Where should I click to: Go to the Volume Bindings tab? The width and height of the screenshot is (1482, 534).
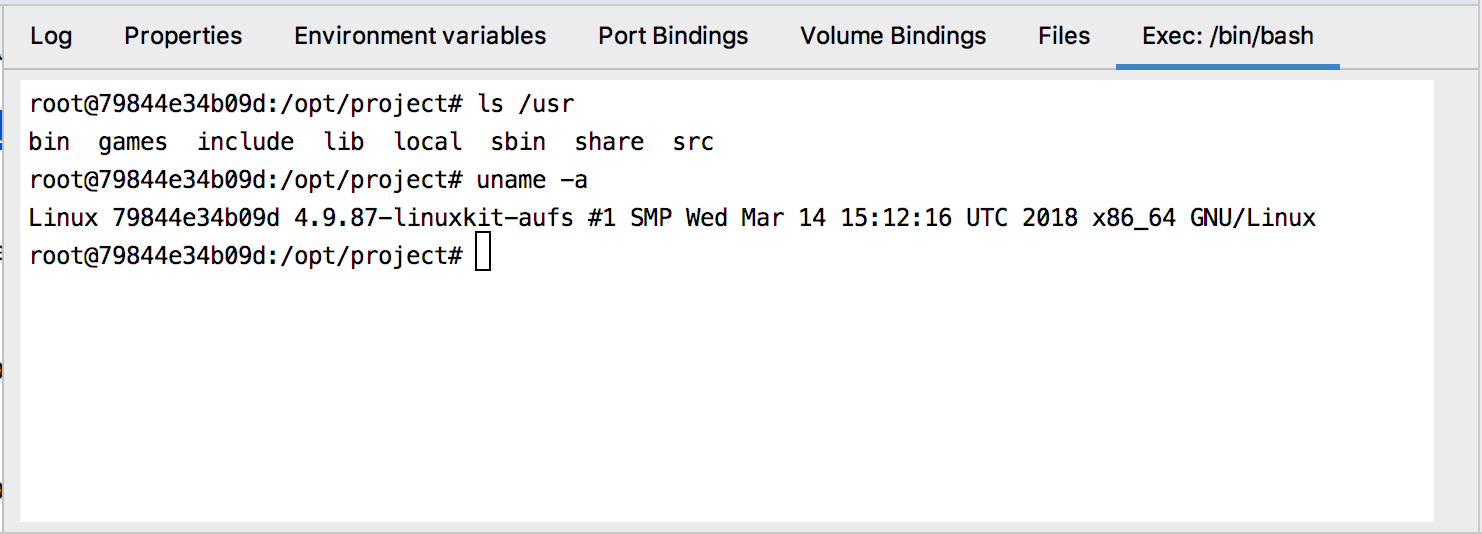(x=893, y=36)
